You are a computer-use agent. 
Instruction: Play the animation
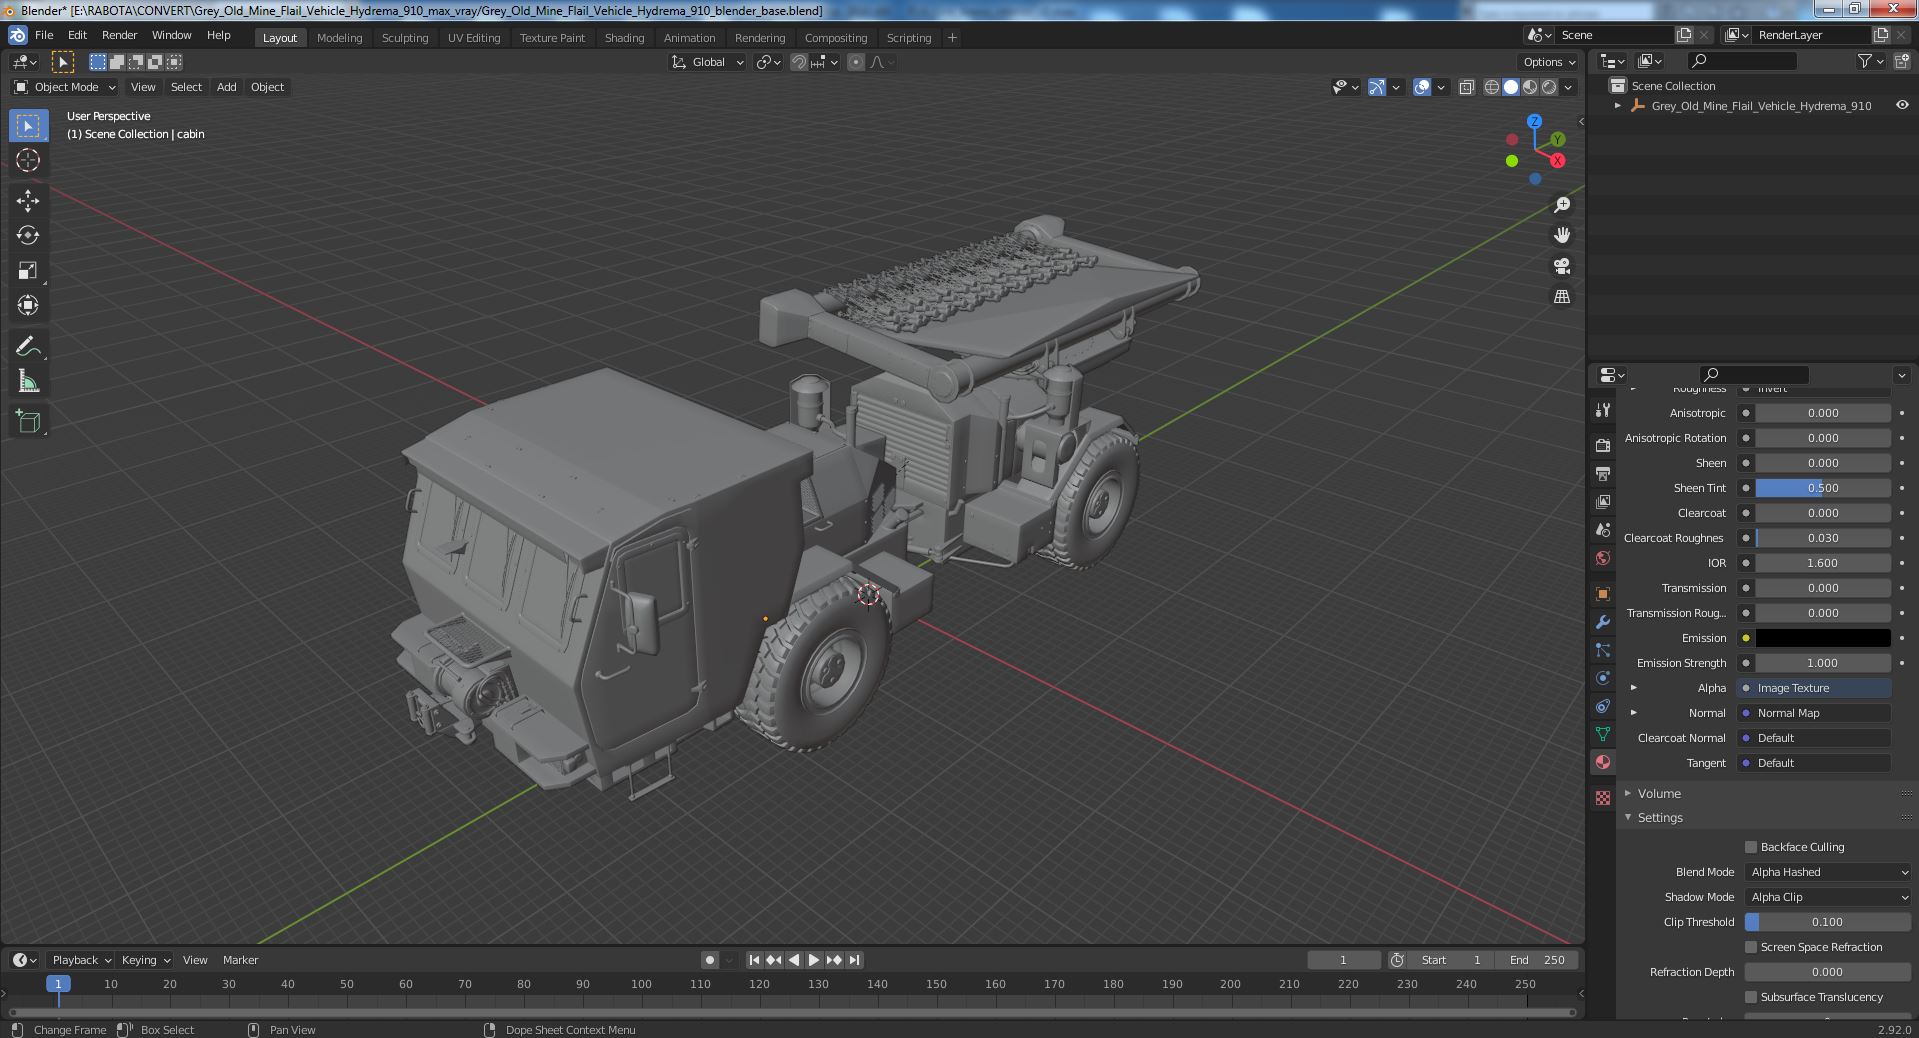click(813, 960)
